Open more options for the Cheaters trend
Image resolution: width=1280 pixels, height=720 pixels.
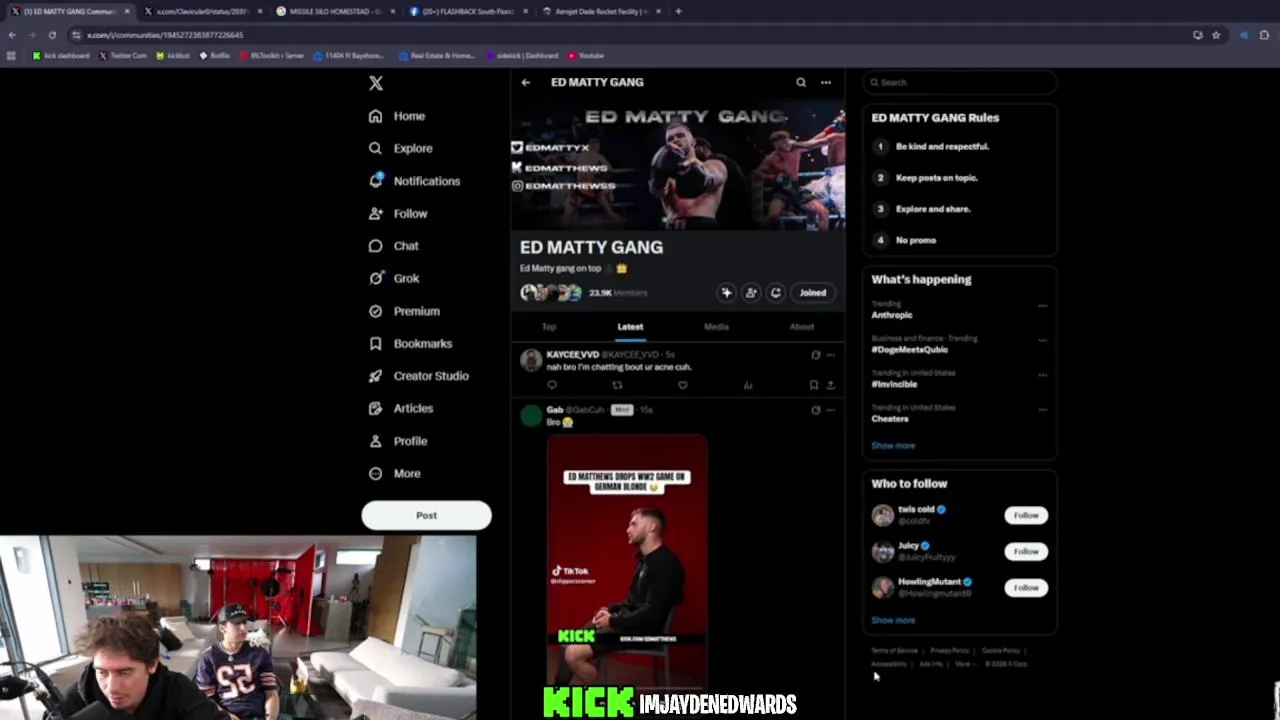coord(1042,409)
